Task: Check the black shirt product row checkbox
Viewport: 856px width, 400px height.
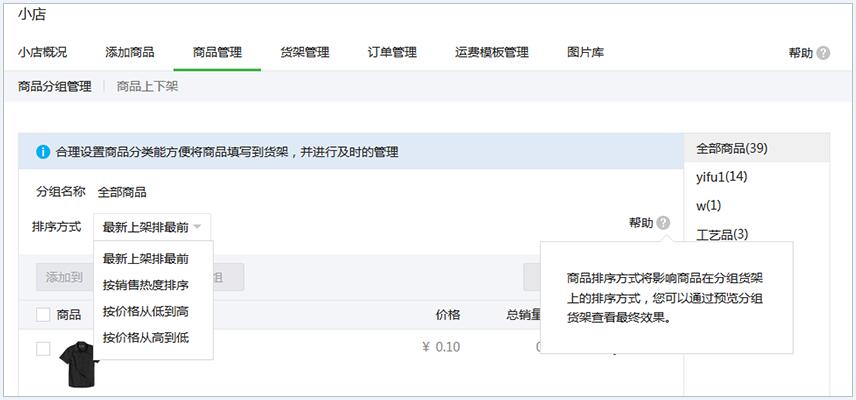Action: (x=43, y=349)
